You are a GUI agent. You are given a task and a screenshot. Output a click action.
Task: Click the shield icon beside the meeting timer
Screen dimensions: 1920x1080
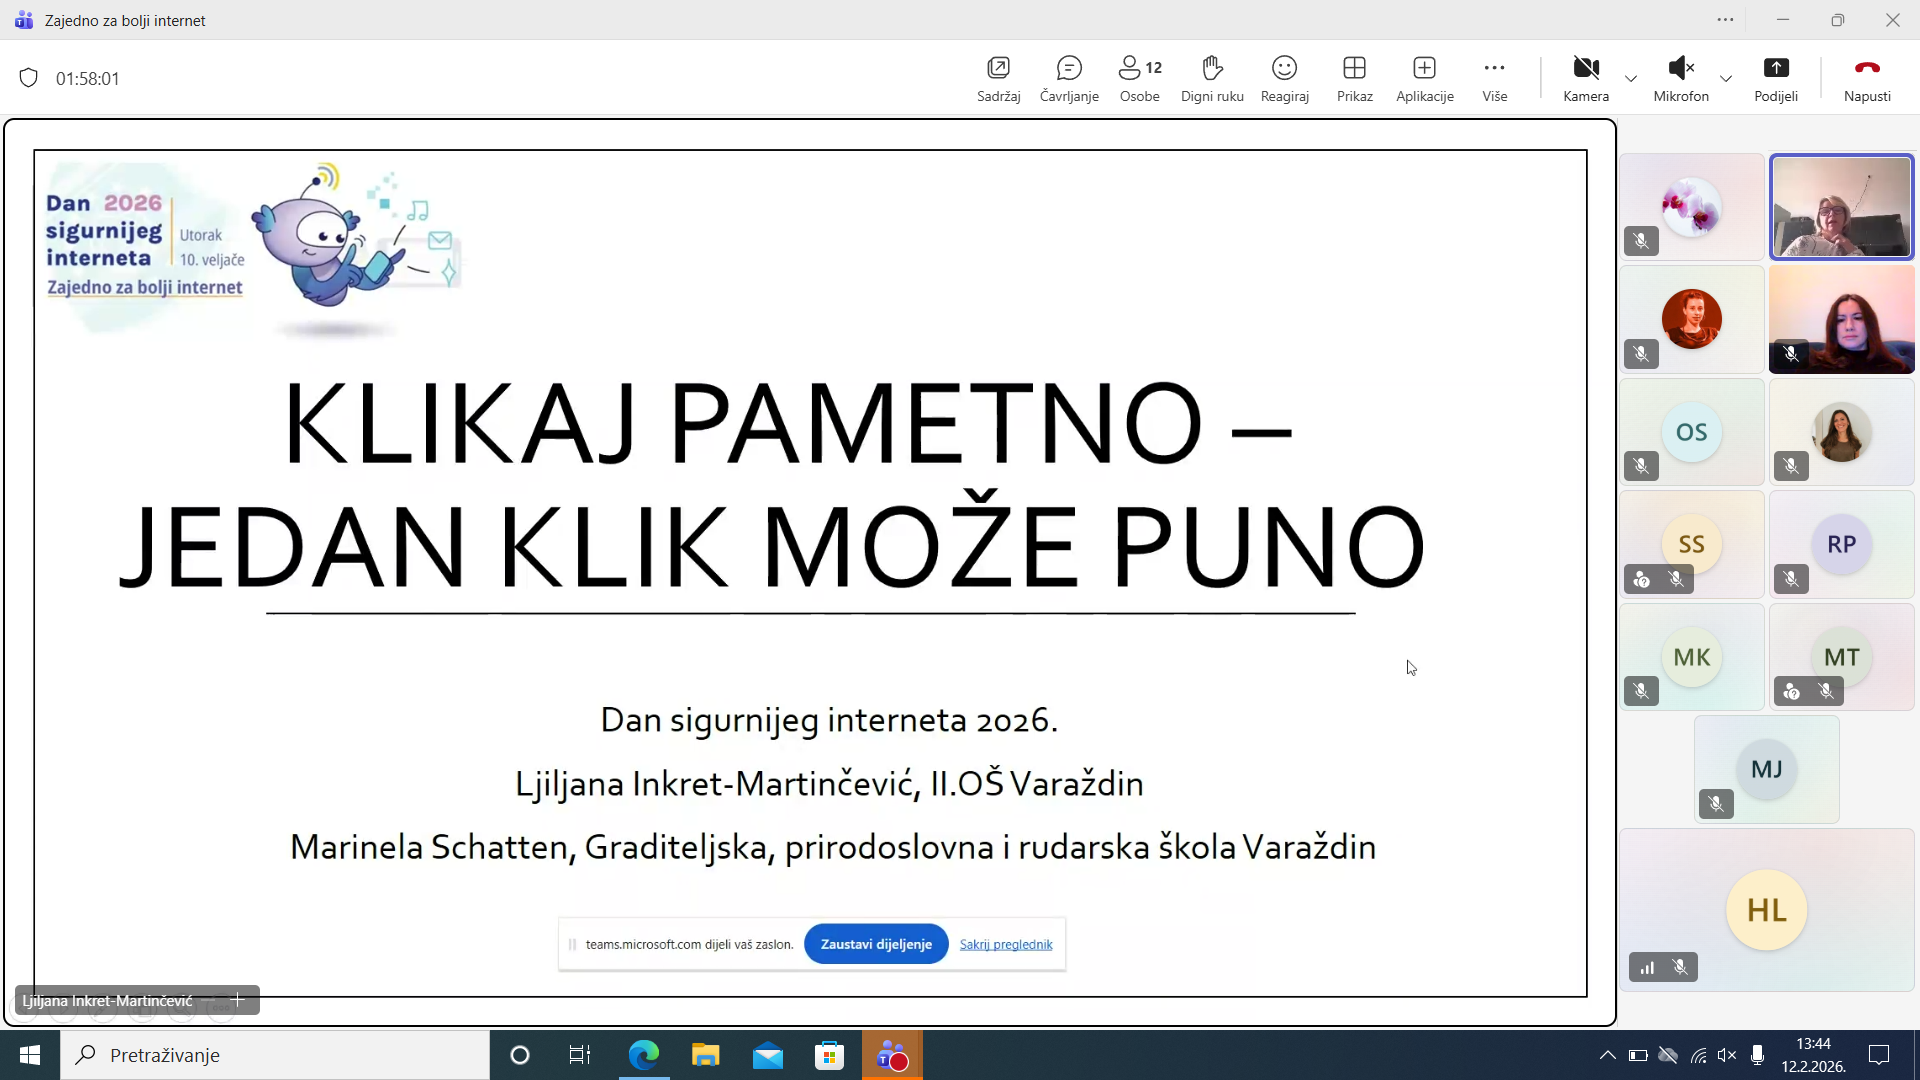(29, 78)
